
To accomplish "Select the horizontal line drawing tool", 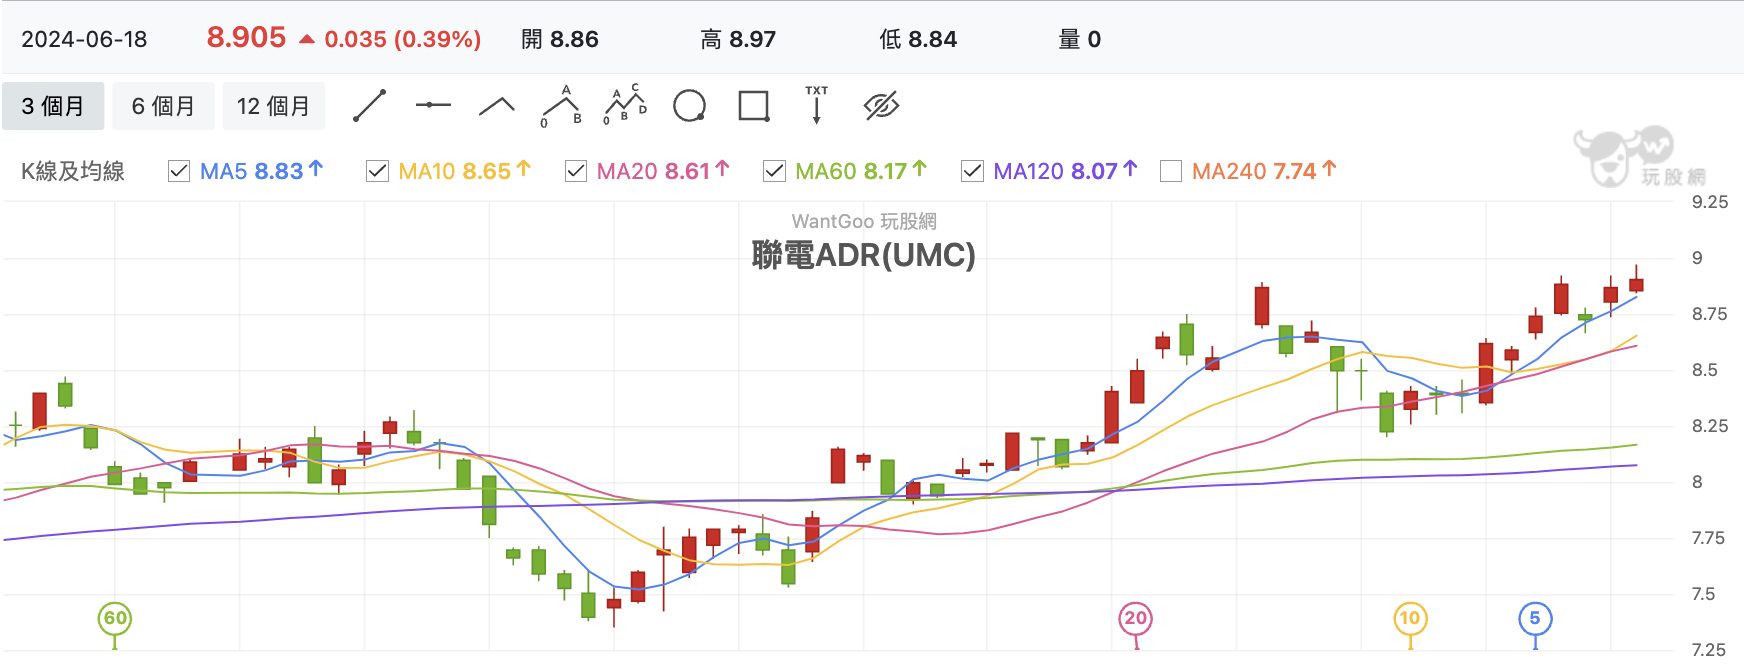I will coord(433,105).
